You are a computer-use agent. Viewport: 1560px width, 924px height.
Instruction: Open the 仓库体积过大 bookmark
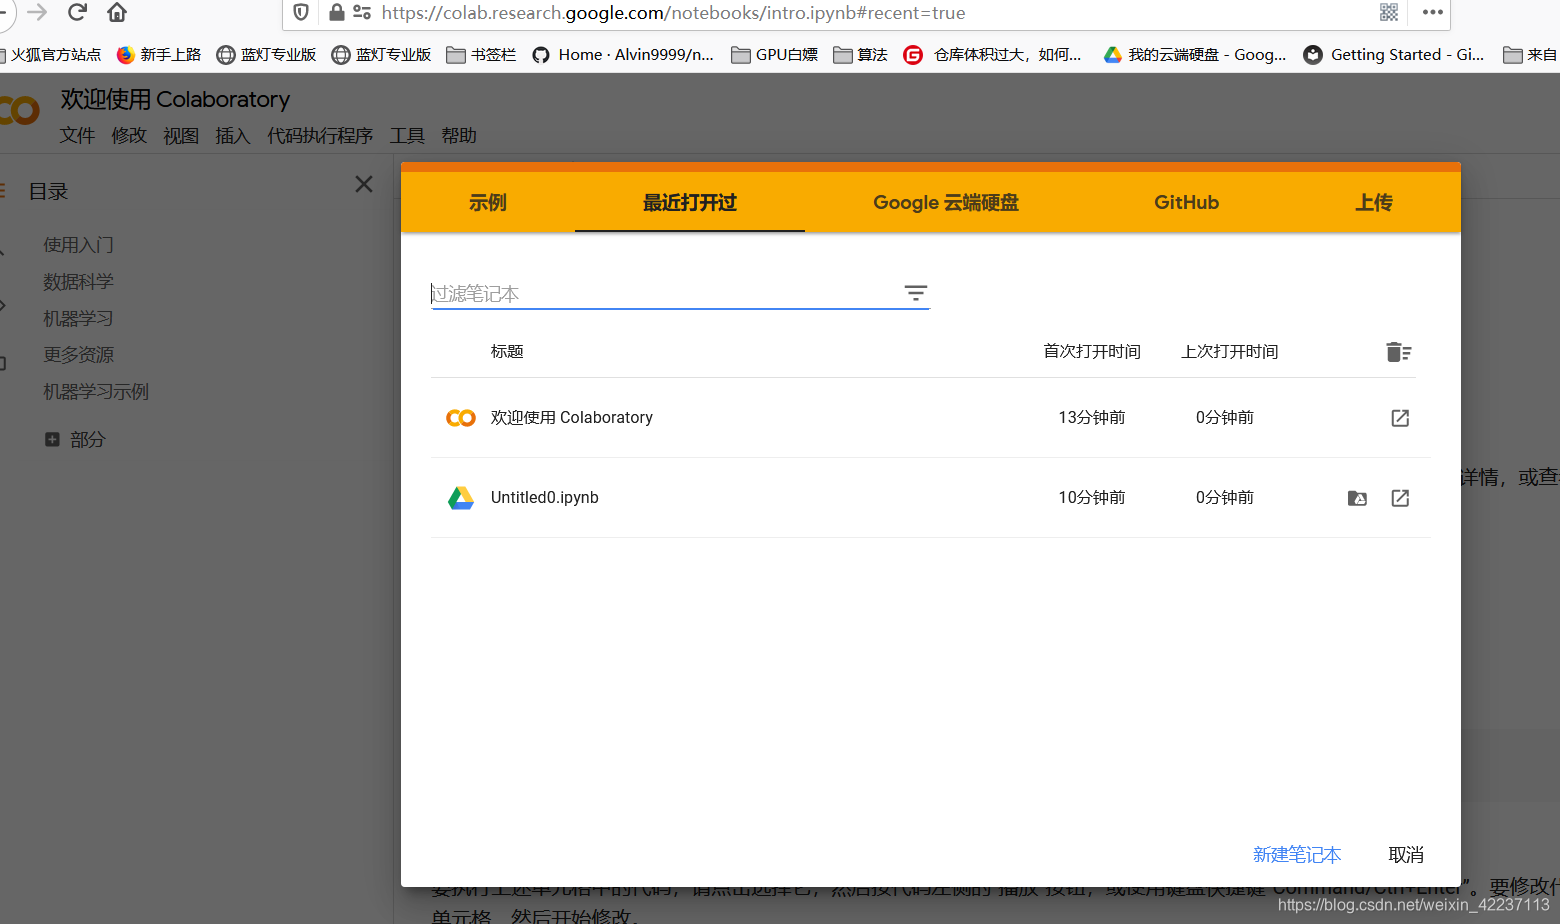coord(992,55)
